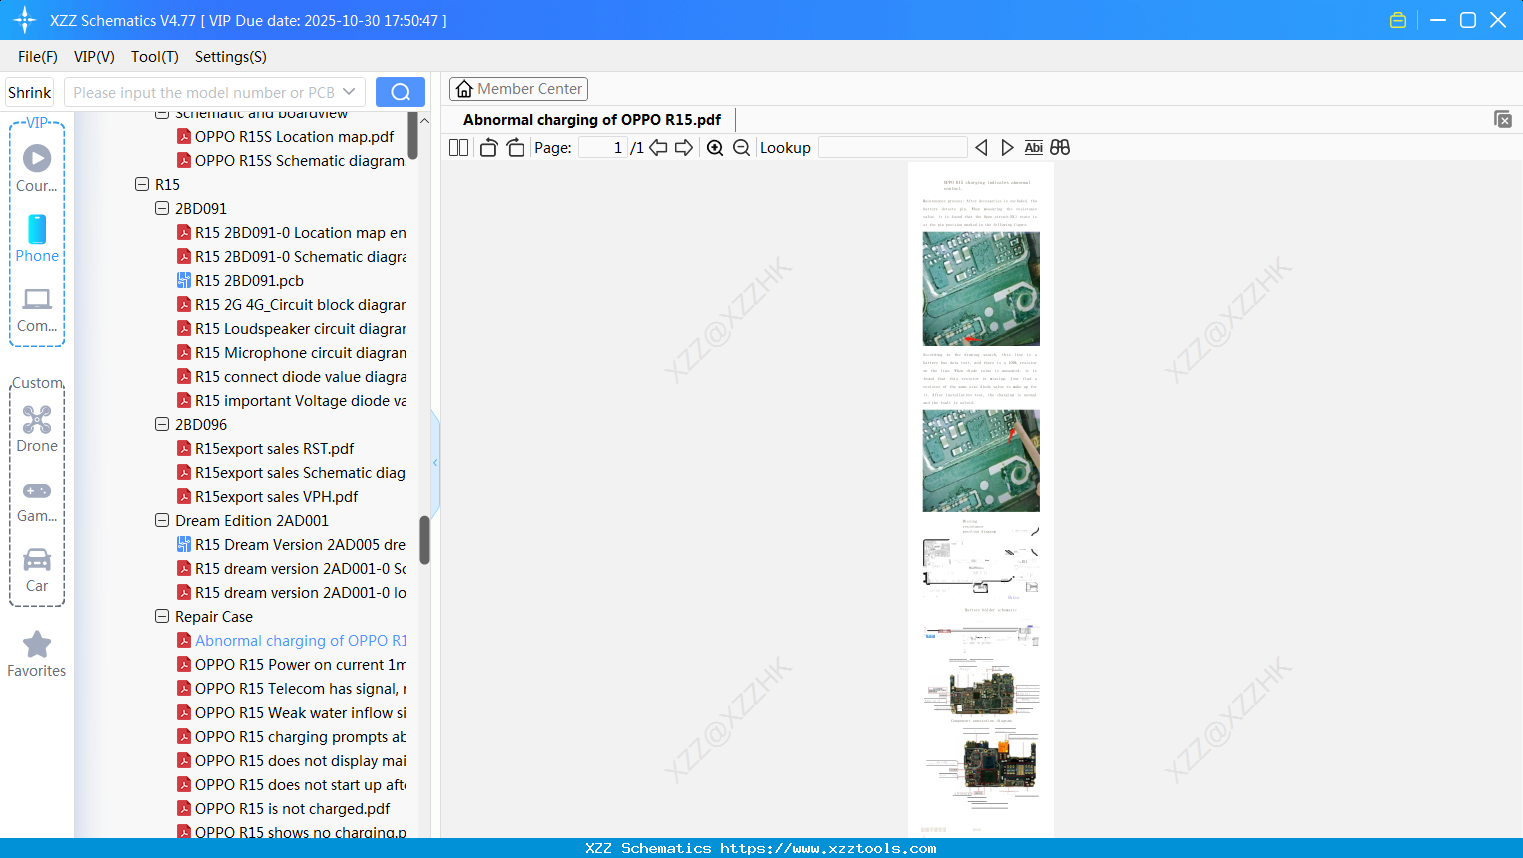Click the XZZ Schematics app logo
The width and height of the screenshot is (1523, 858).
[25, 20]
